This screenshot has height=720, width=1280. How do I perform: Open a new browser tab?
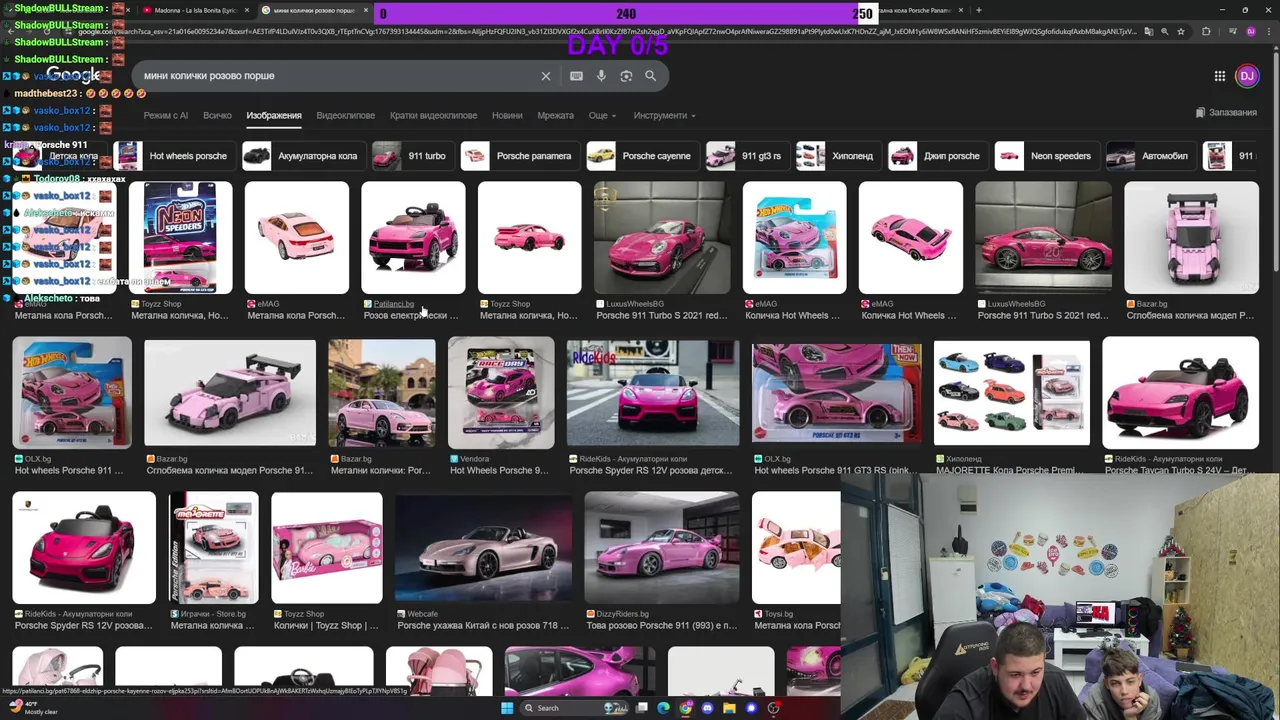[978, 10]
